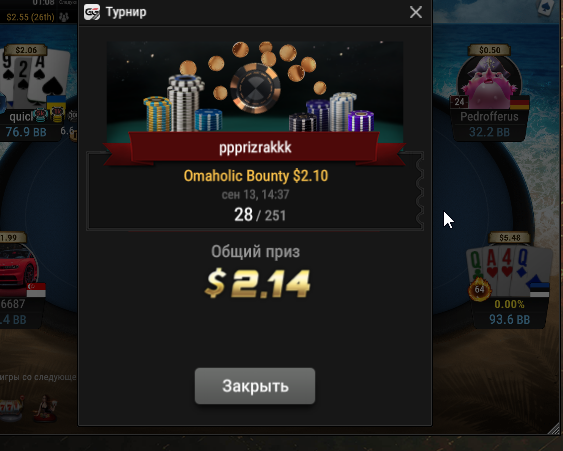The width and height of the screenshot is (563, 451).
Task: Click the 9 2 A spade cards
Action: coord(35,77)
